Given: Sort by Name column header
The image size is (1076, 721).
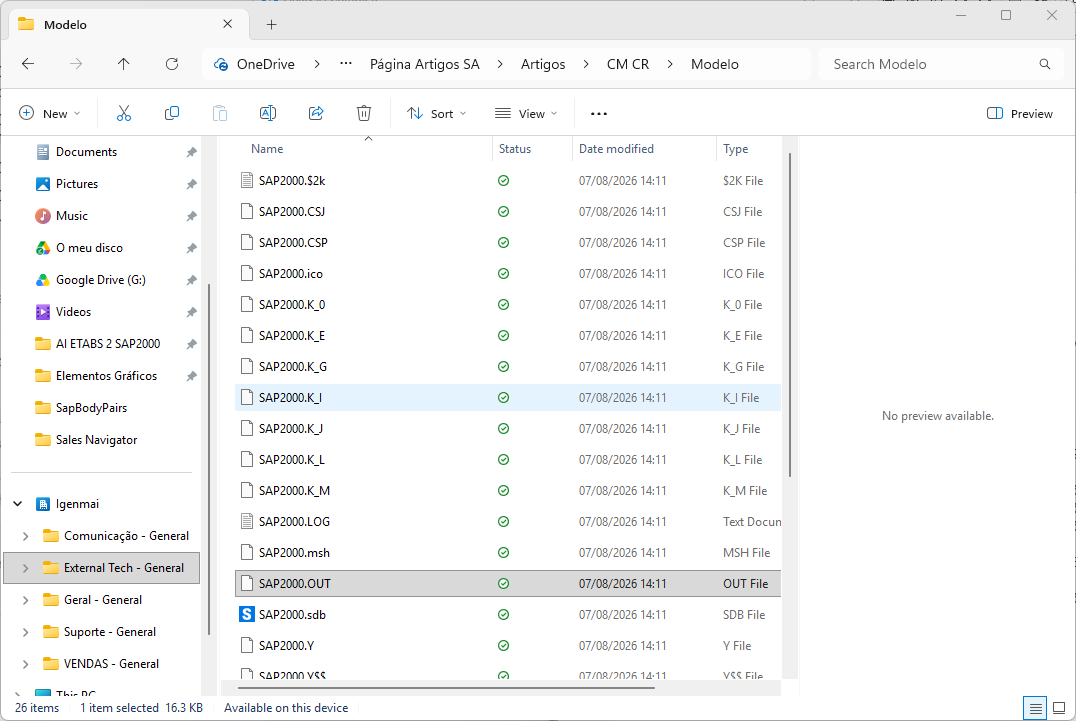Looking at the screenshot, I should coord(267,149).
